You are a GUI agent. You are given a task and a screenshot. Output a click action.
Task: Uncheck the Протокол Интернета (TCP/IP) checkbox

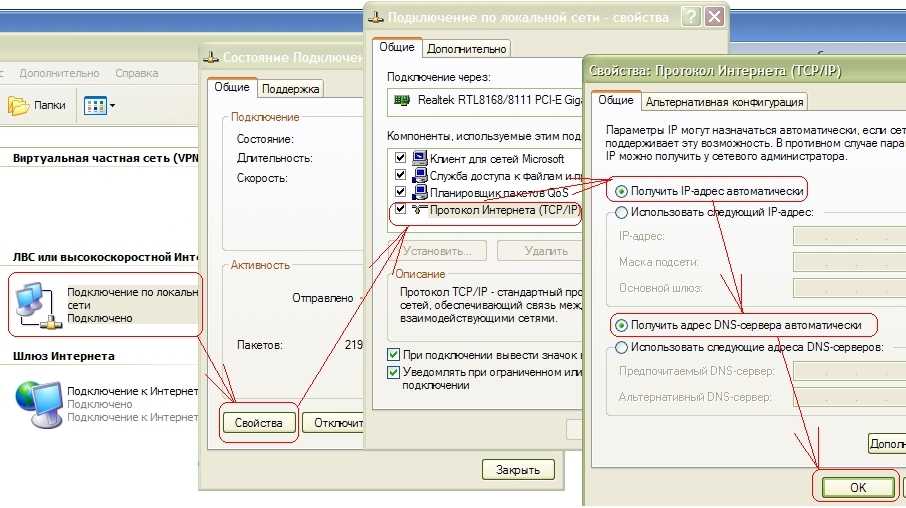tap(401, 210)
